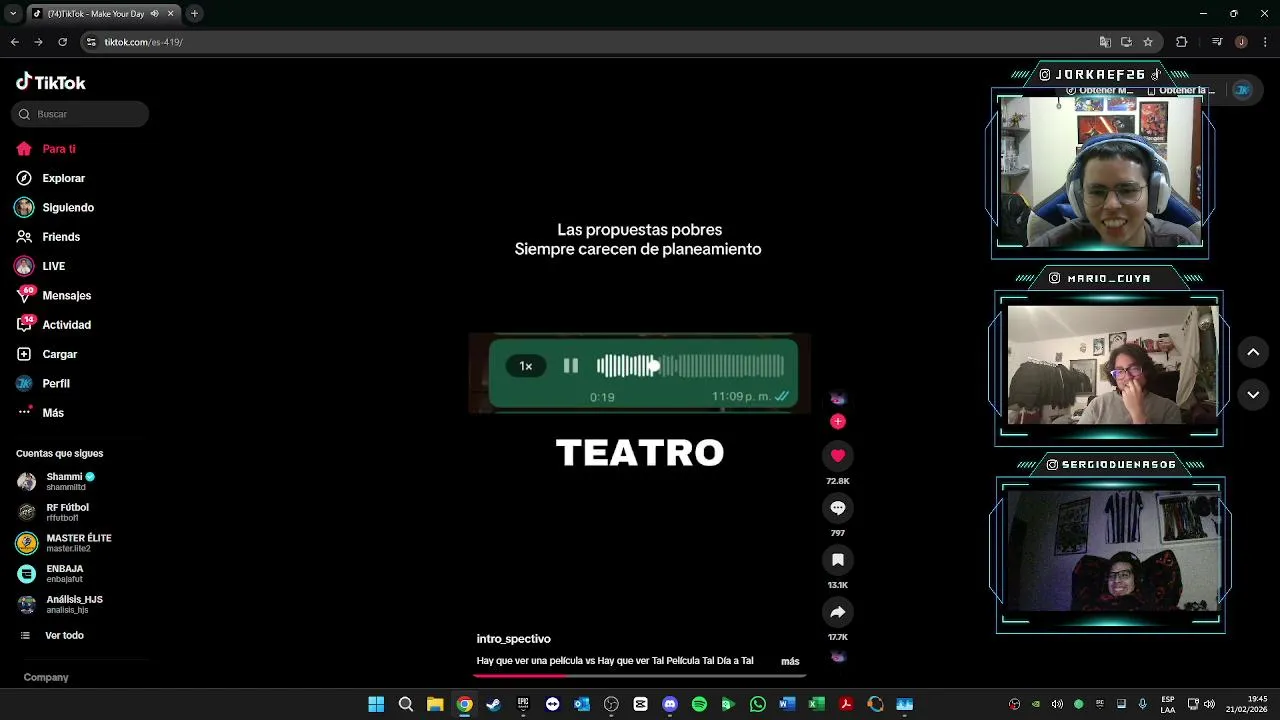Click the address bar URL
The width and height of the screenshot is (1280, 720).
[144, 42]
